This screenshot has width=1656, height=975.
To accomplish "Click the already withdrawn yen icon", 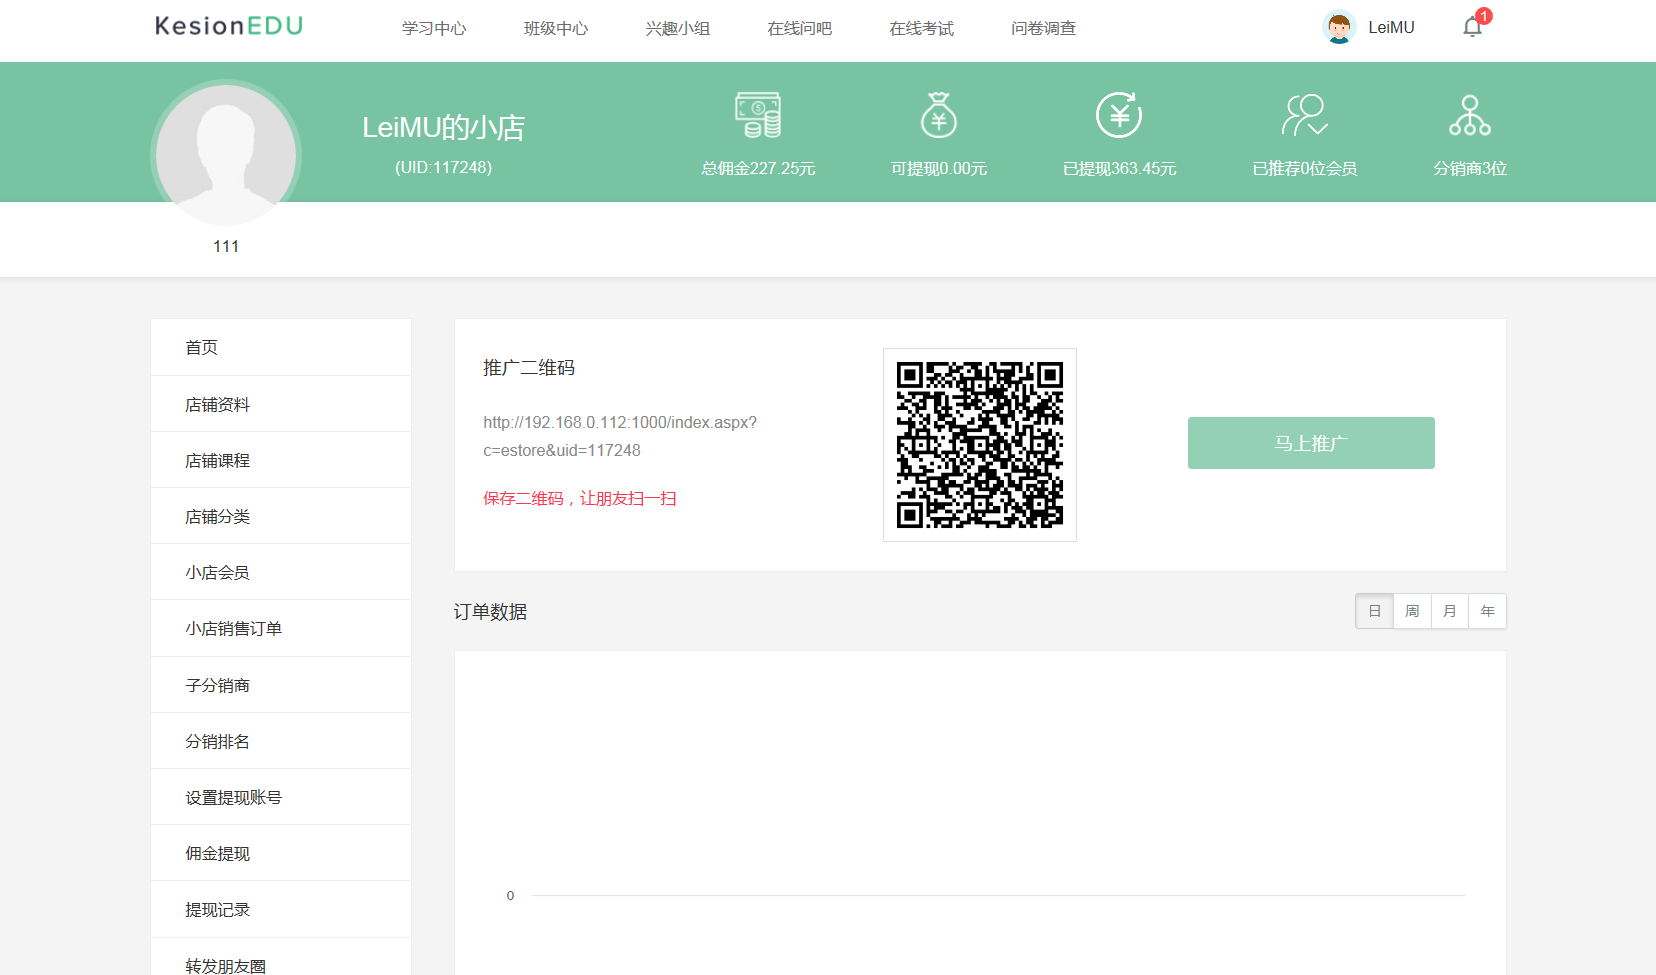I will pos(1119,115).
